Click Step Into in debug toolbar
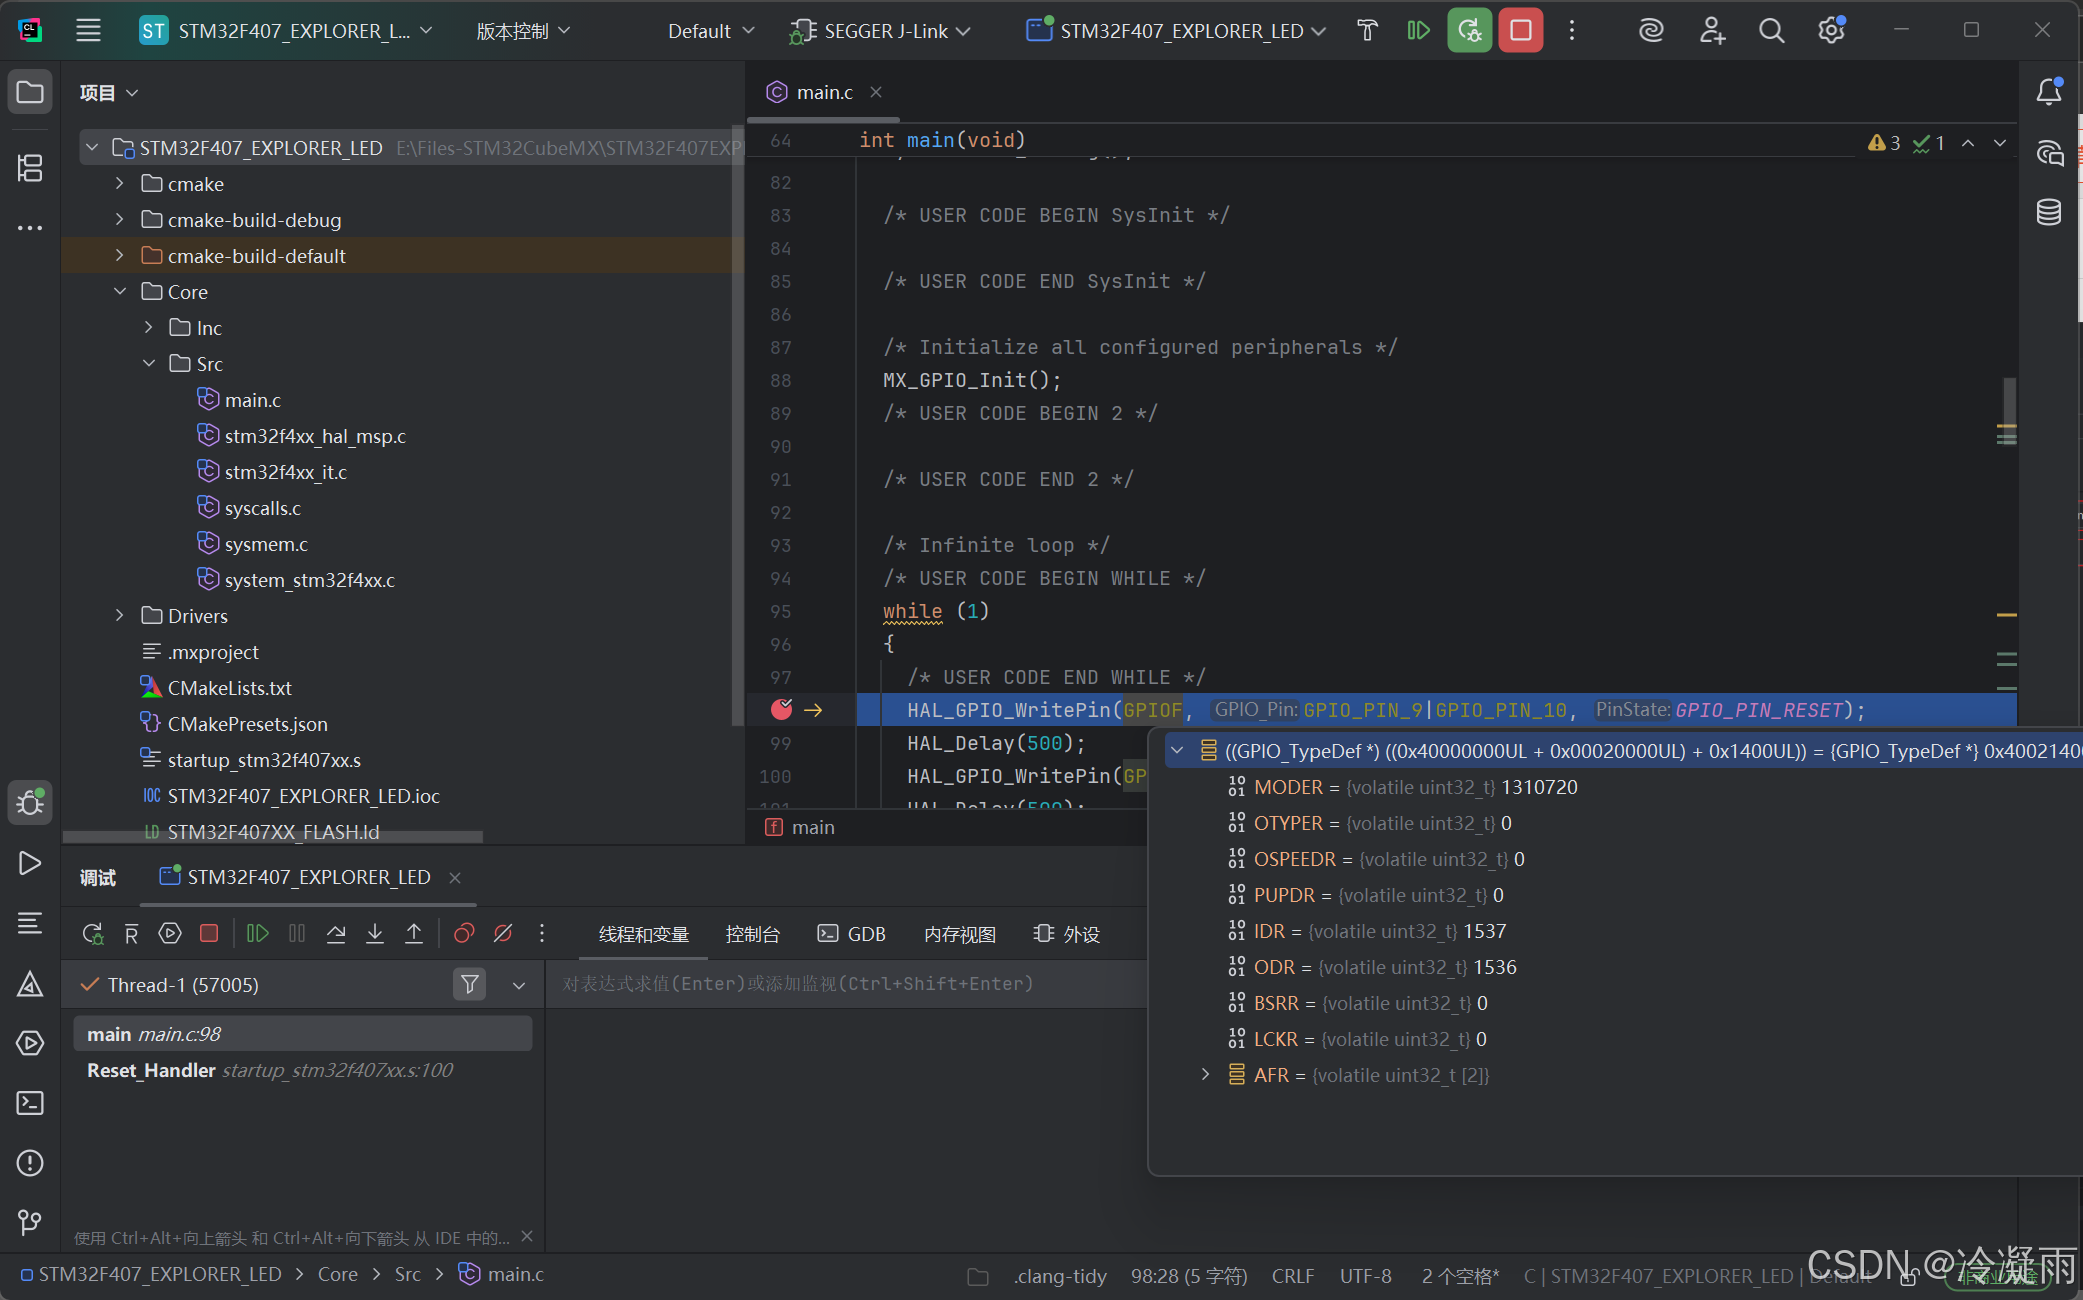 [375, 934]
